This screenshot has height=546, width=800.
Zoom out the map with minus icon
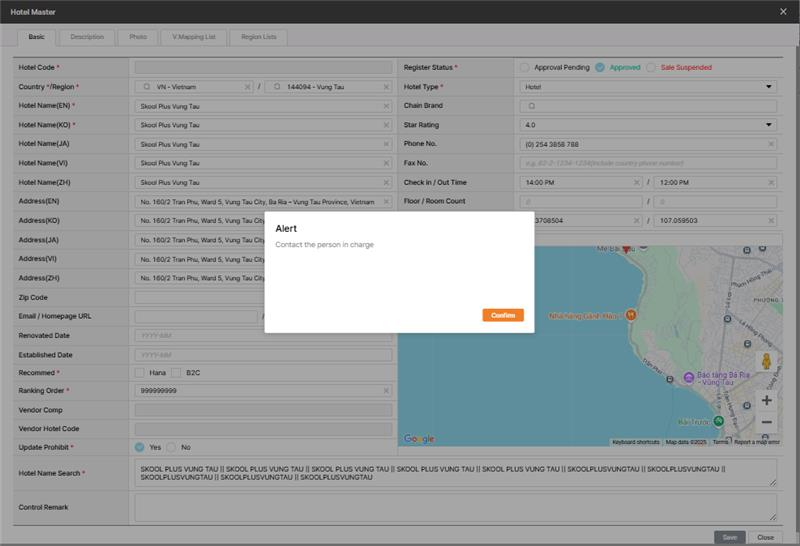tap(766, 422)
